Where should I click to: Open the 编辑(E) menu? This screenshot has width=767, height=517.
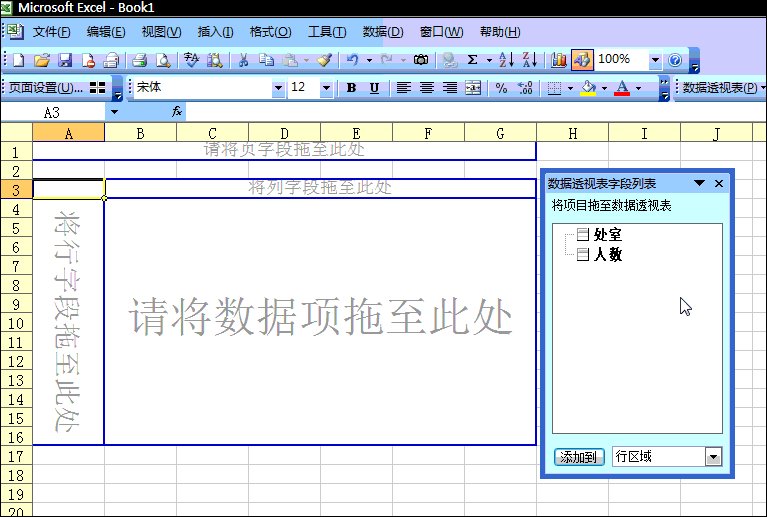(106, 32)
